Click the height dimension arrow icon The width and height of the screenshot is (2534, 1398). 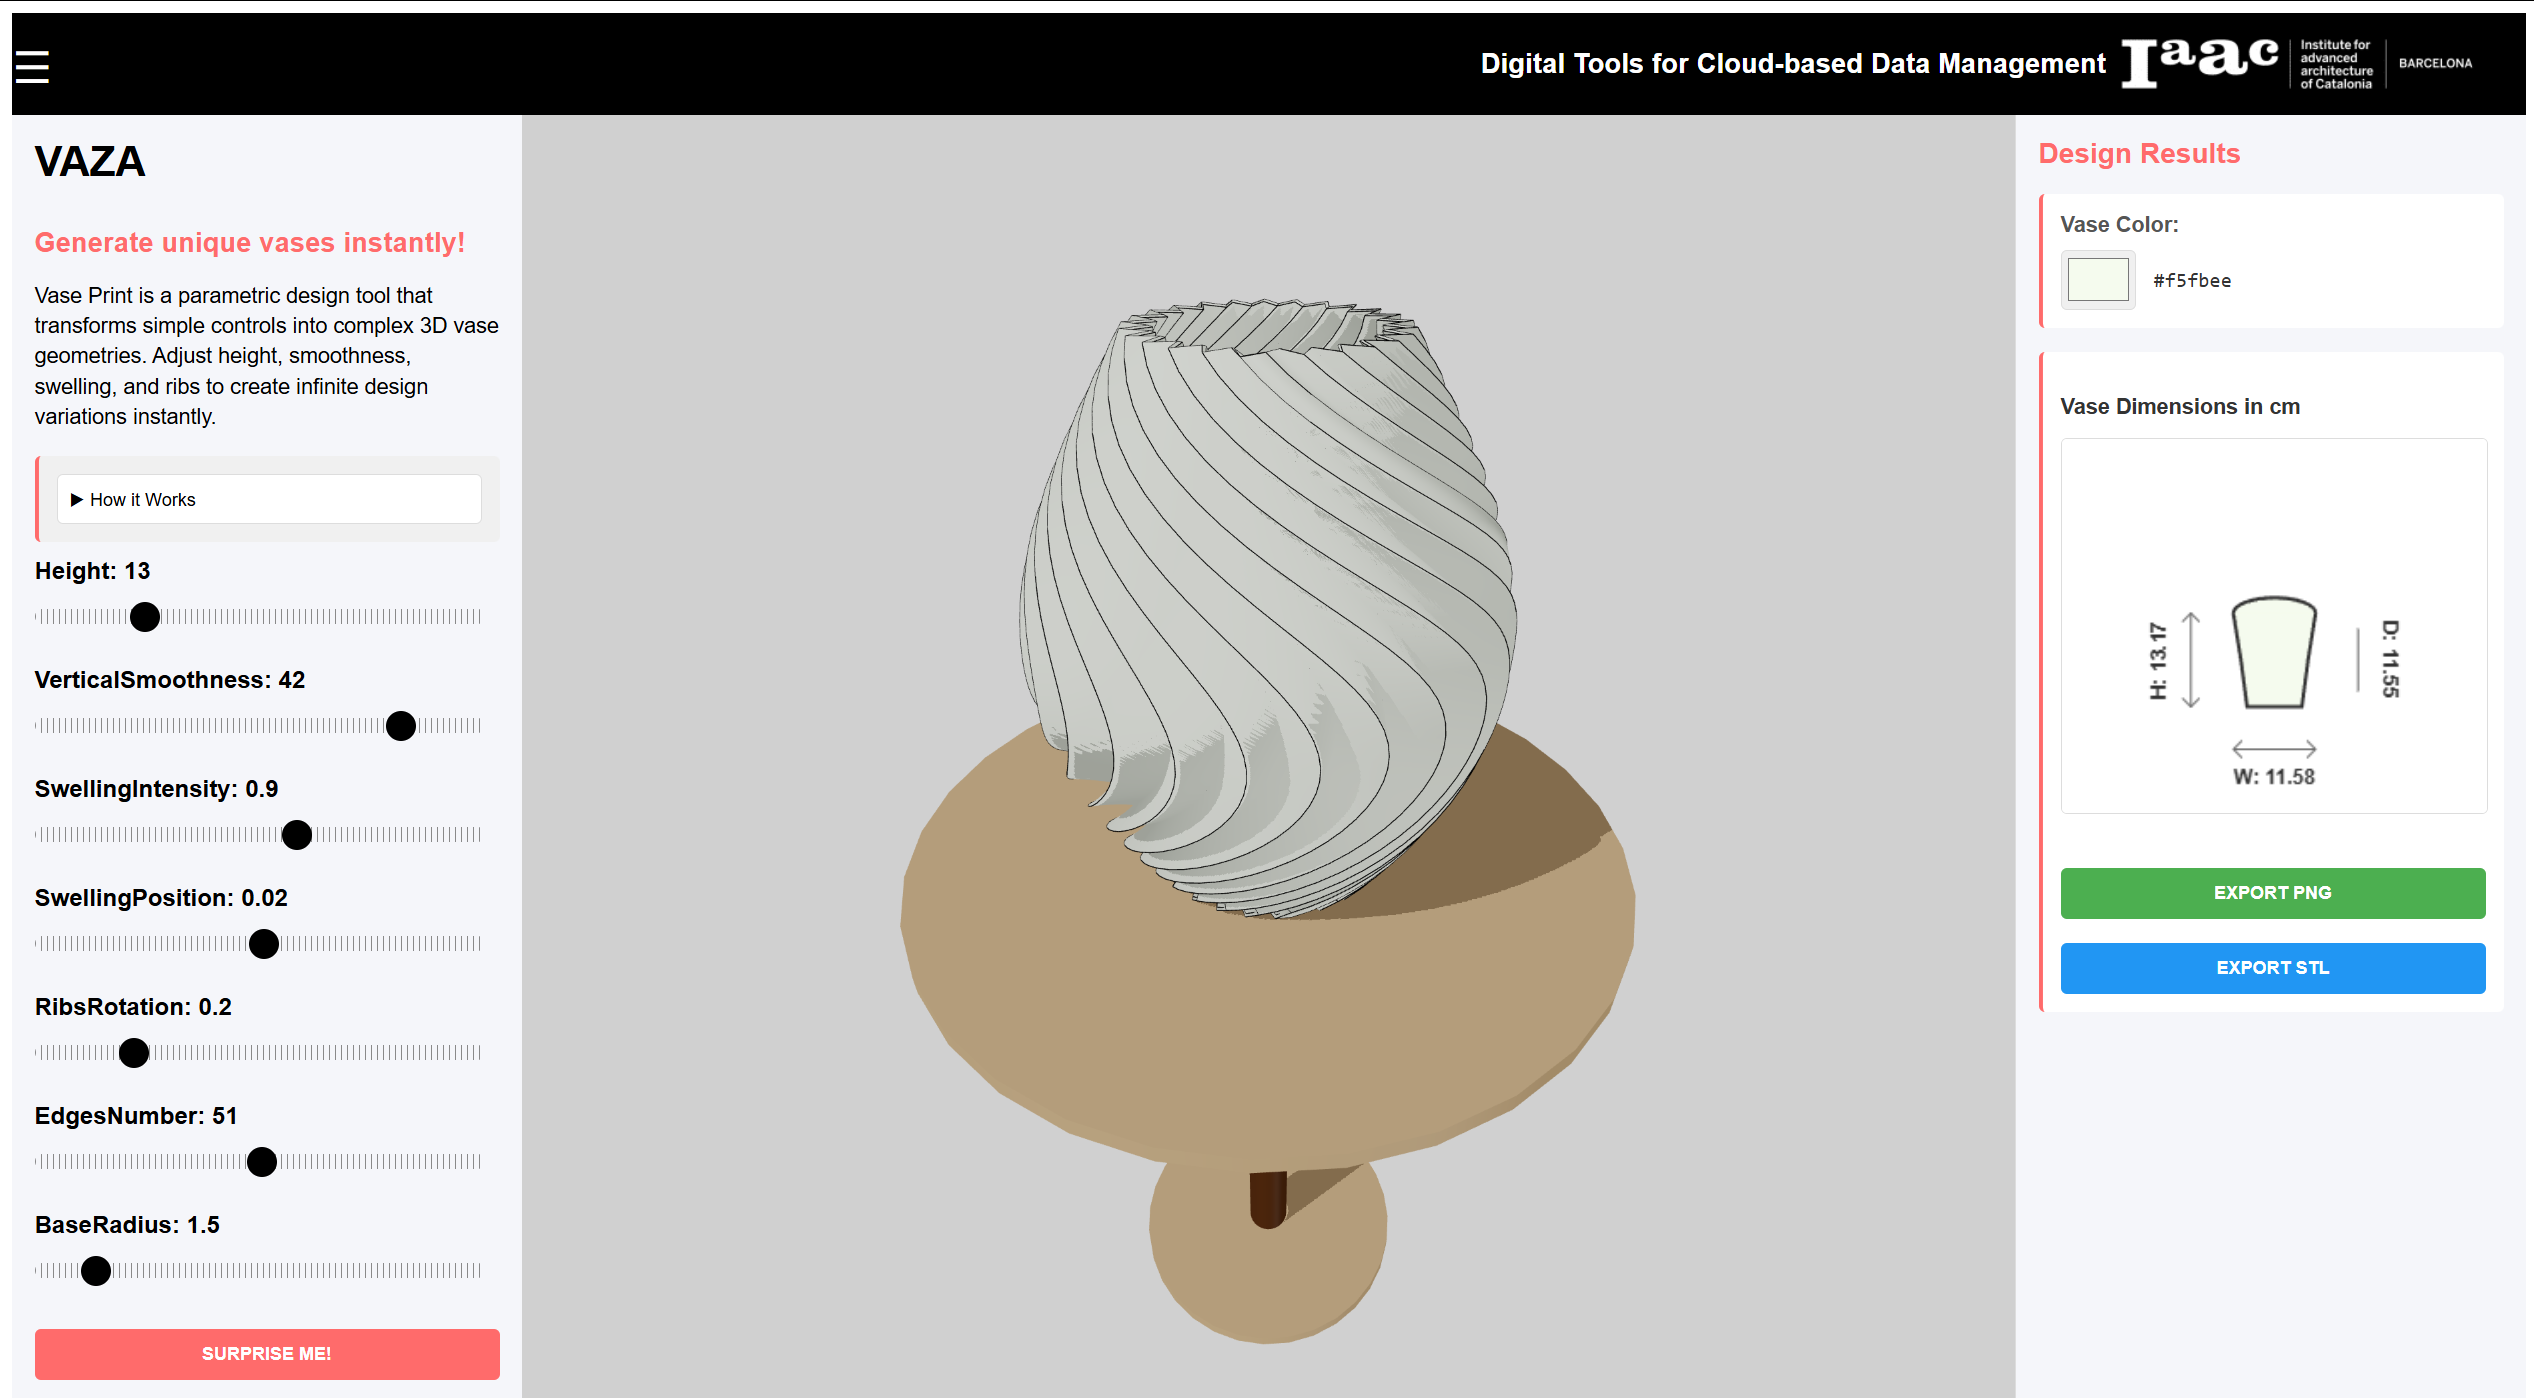click(2190, 660)
